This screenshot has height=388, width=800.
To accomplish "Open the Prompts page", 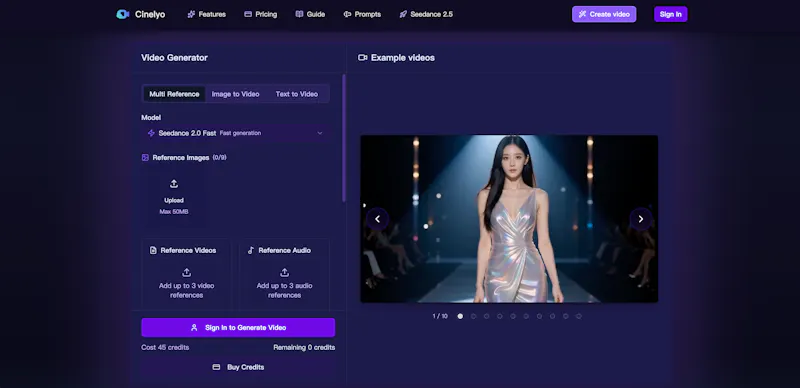I will (x=362, y=14).
